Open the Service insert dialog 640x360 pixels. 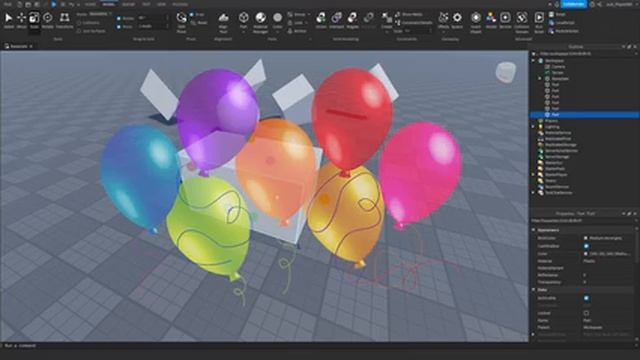tap(505, 20)
